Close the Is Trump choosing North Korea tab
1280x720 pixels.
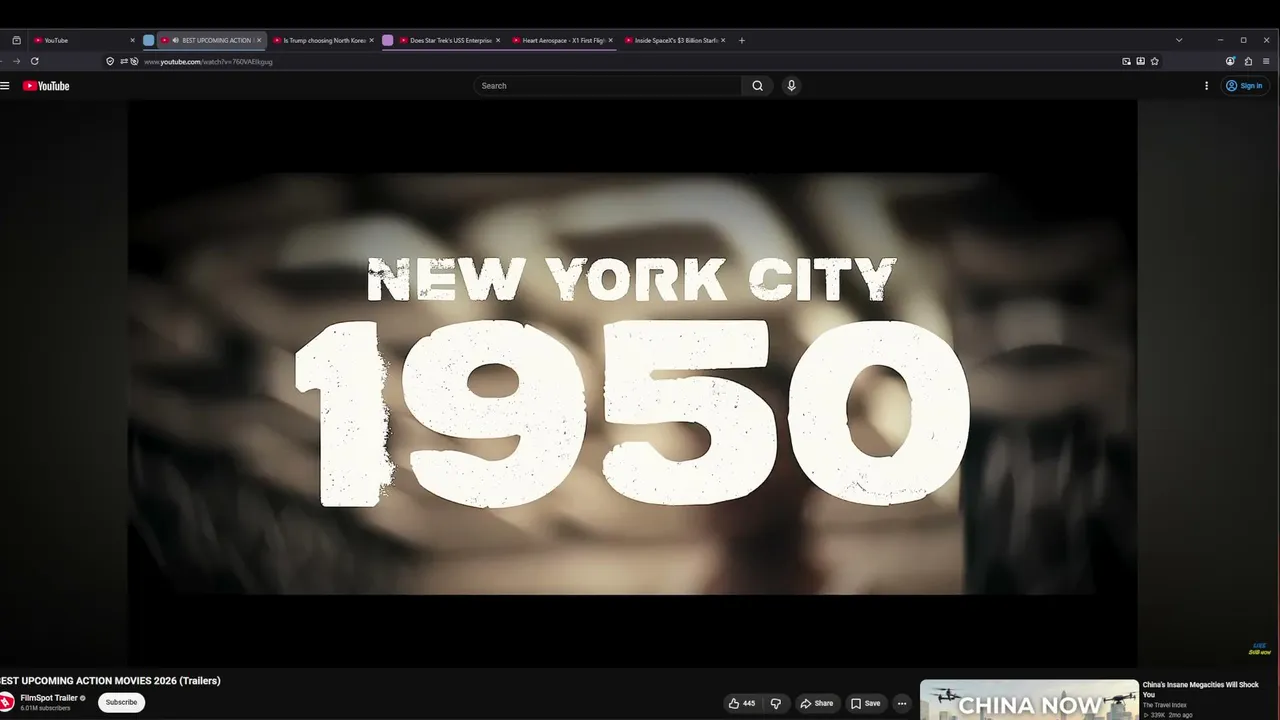371,40
